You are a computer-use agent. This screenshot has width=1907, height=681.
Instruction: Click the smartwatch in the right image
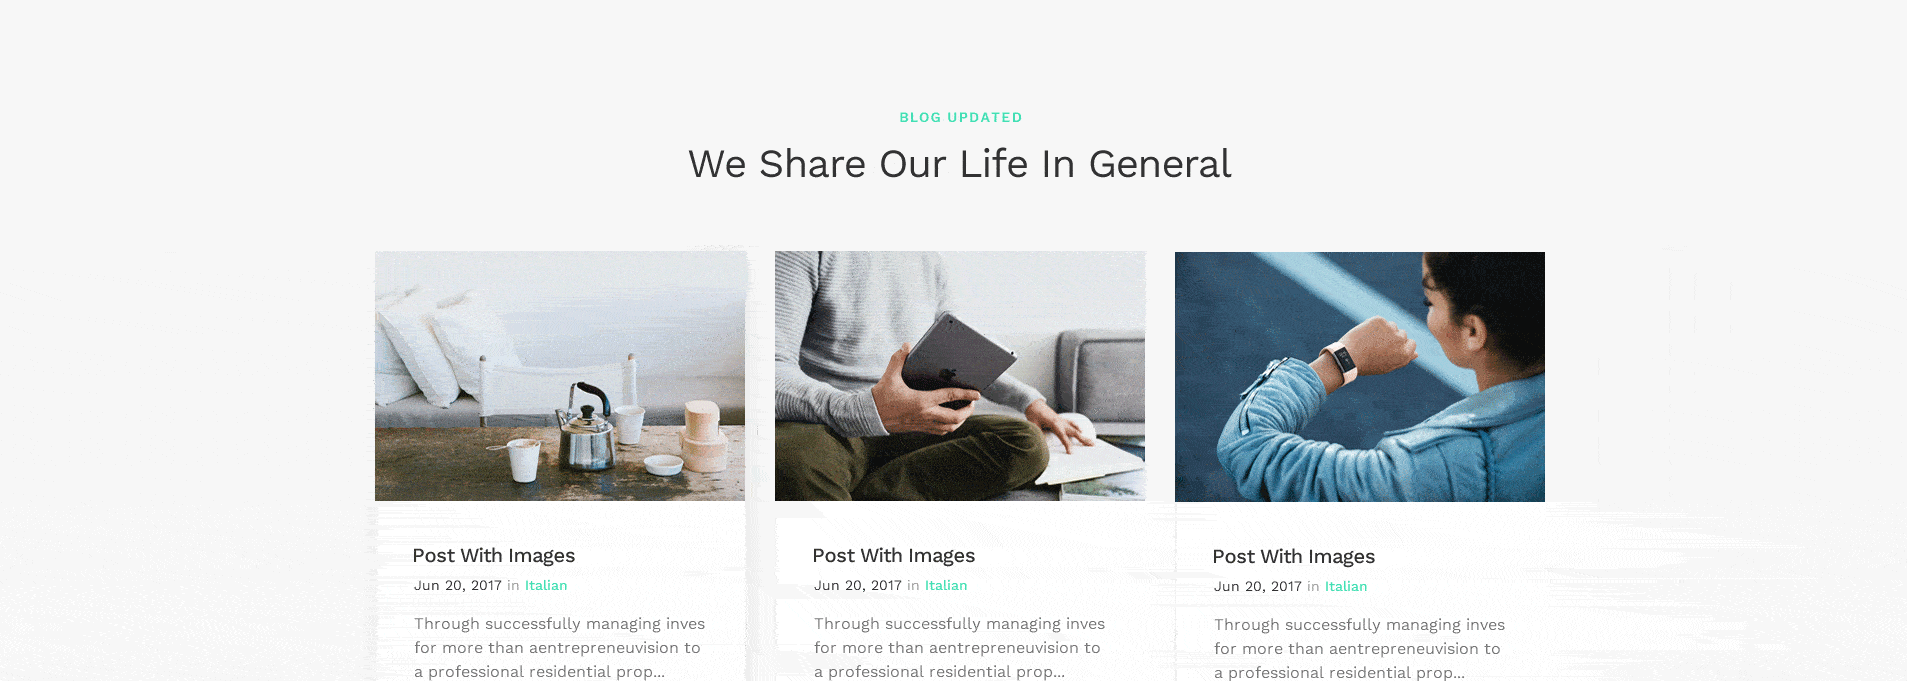tap(1341, 360)
